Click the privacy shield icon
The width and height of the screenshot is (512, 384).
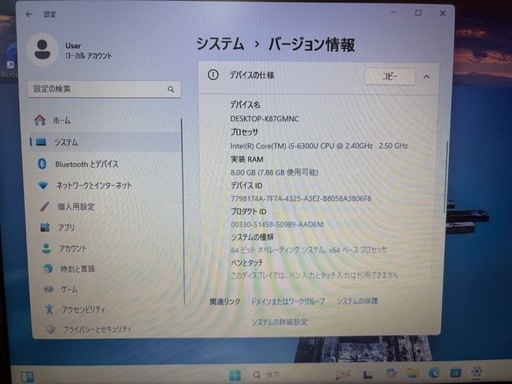[51, 329]
